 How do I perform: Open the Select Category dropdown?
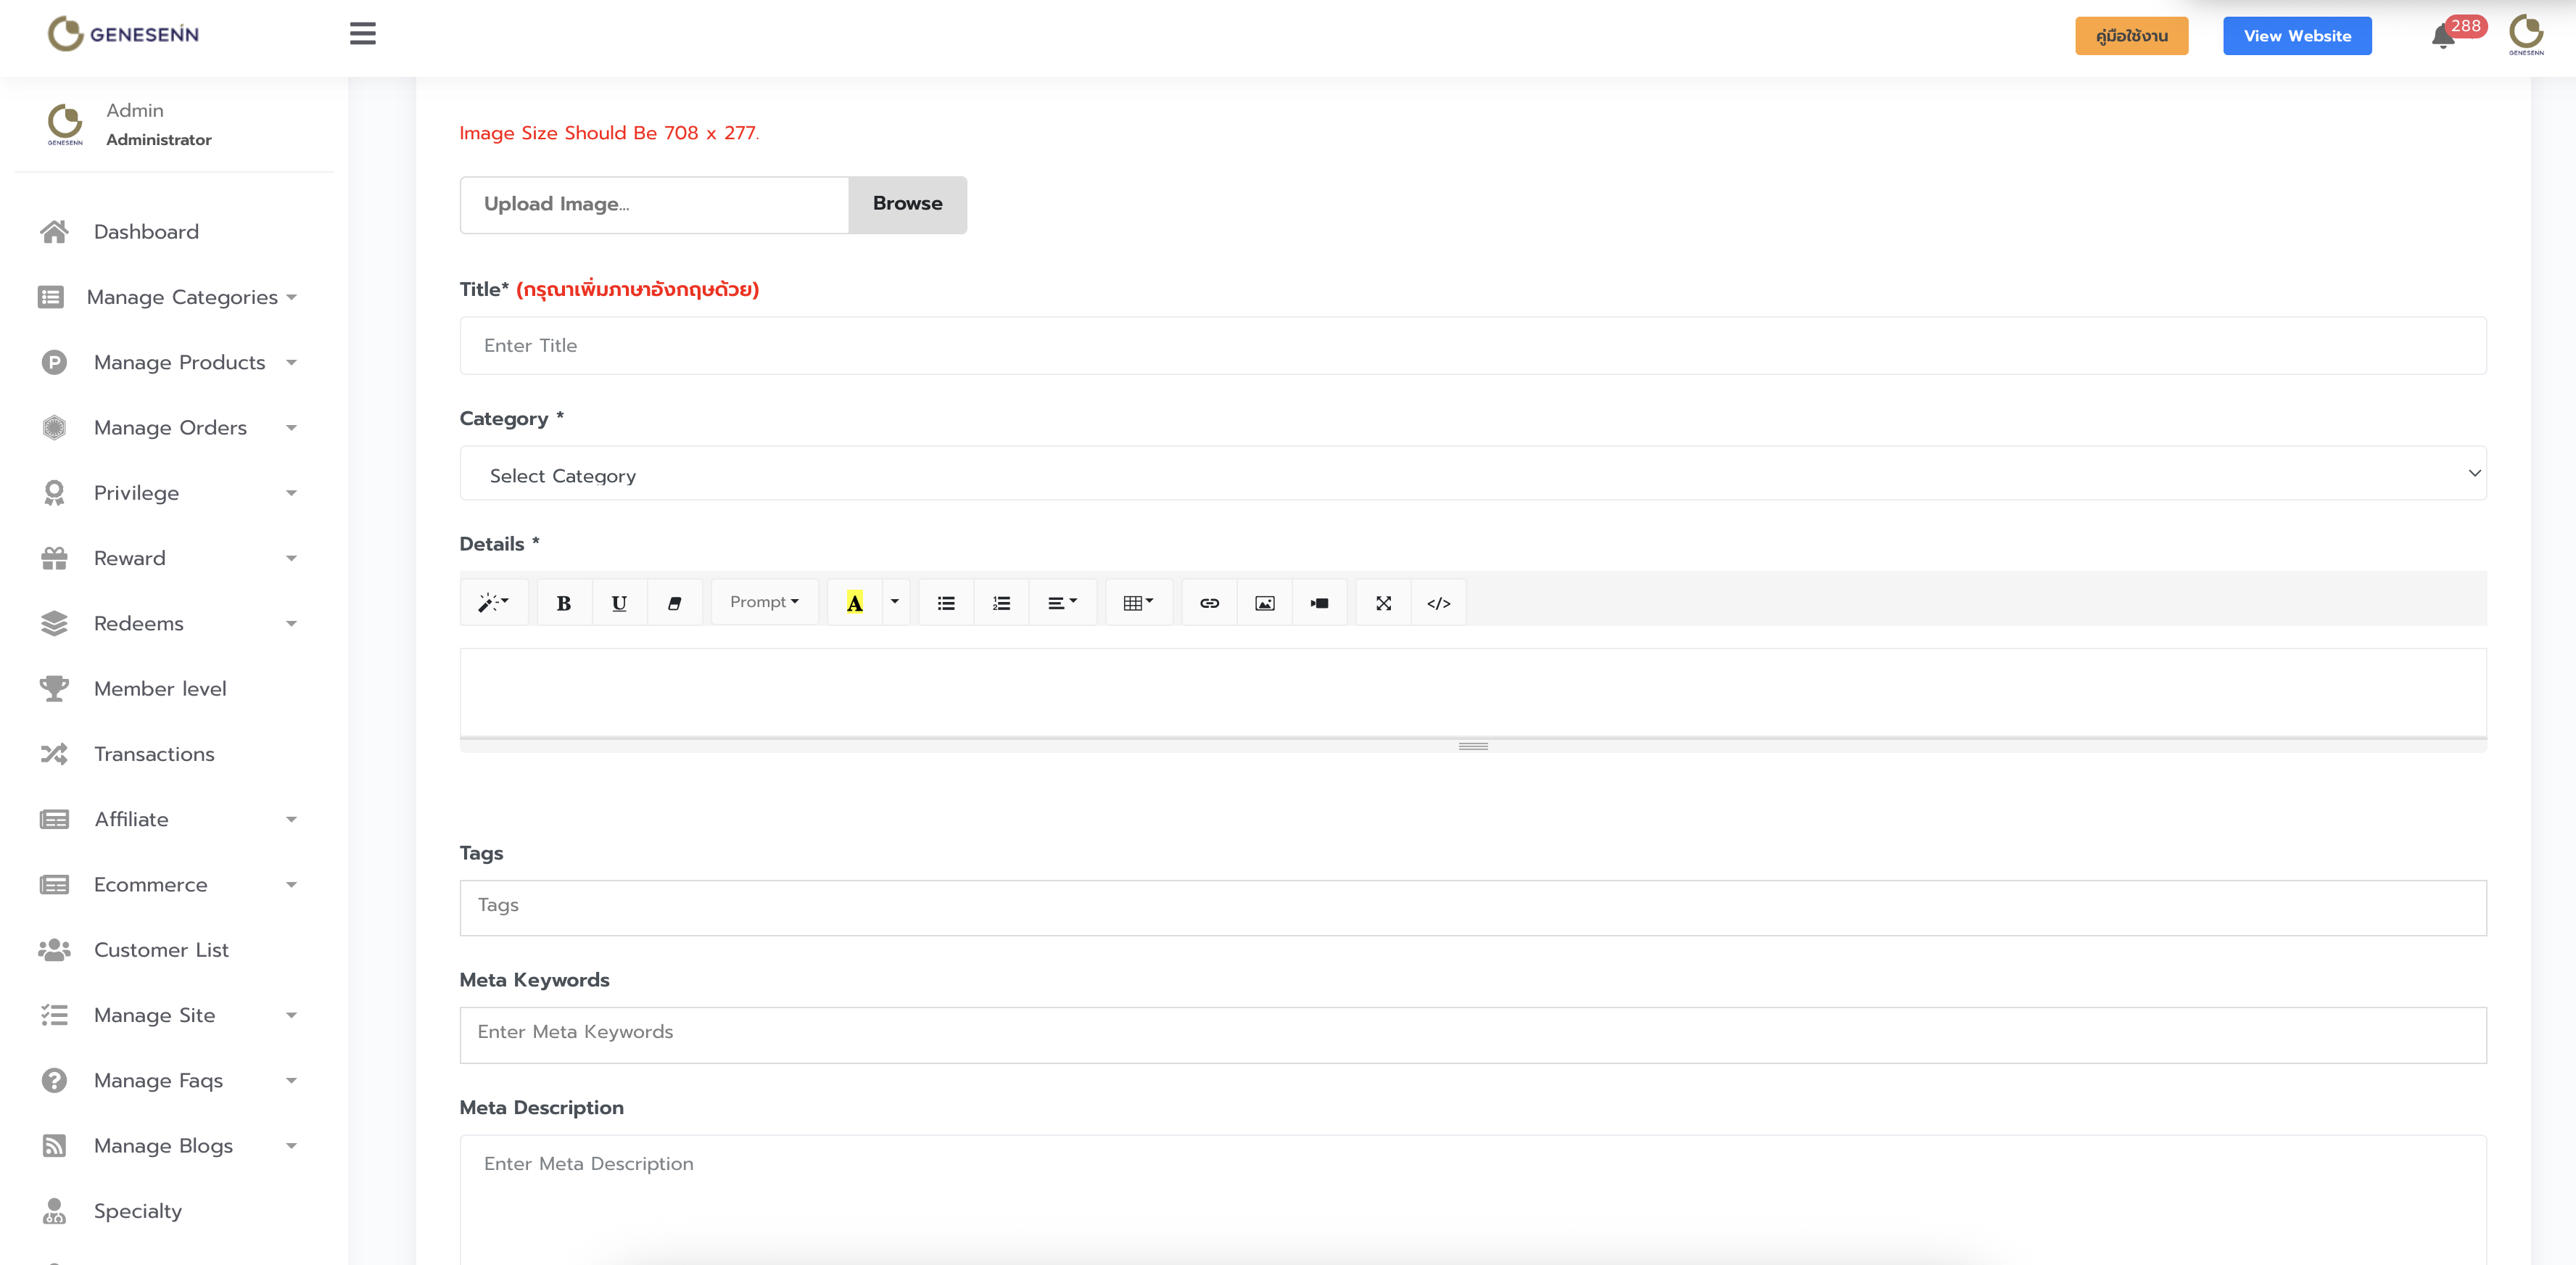[1472, 474]
